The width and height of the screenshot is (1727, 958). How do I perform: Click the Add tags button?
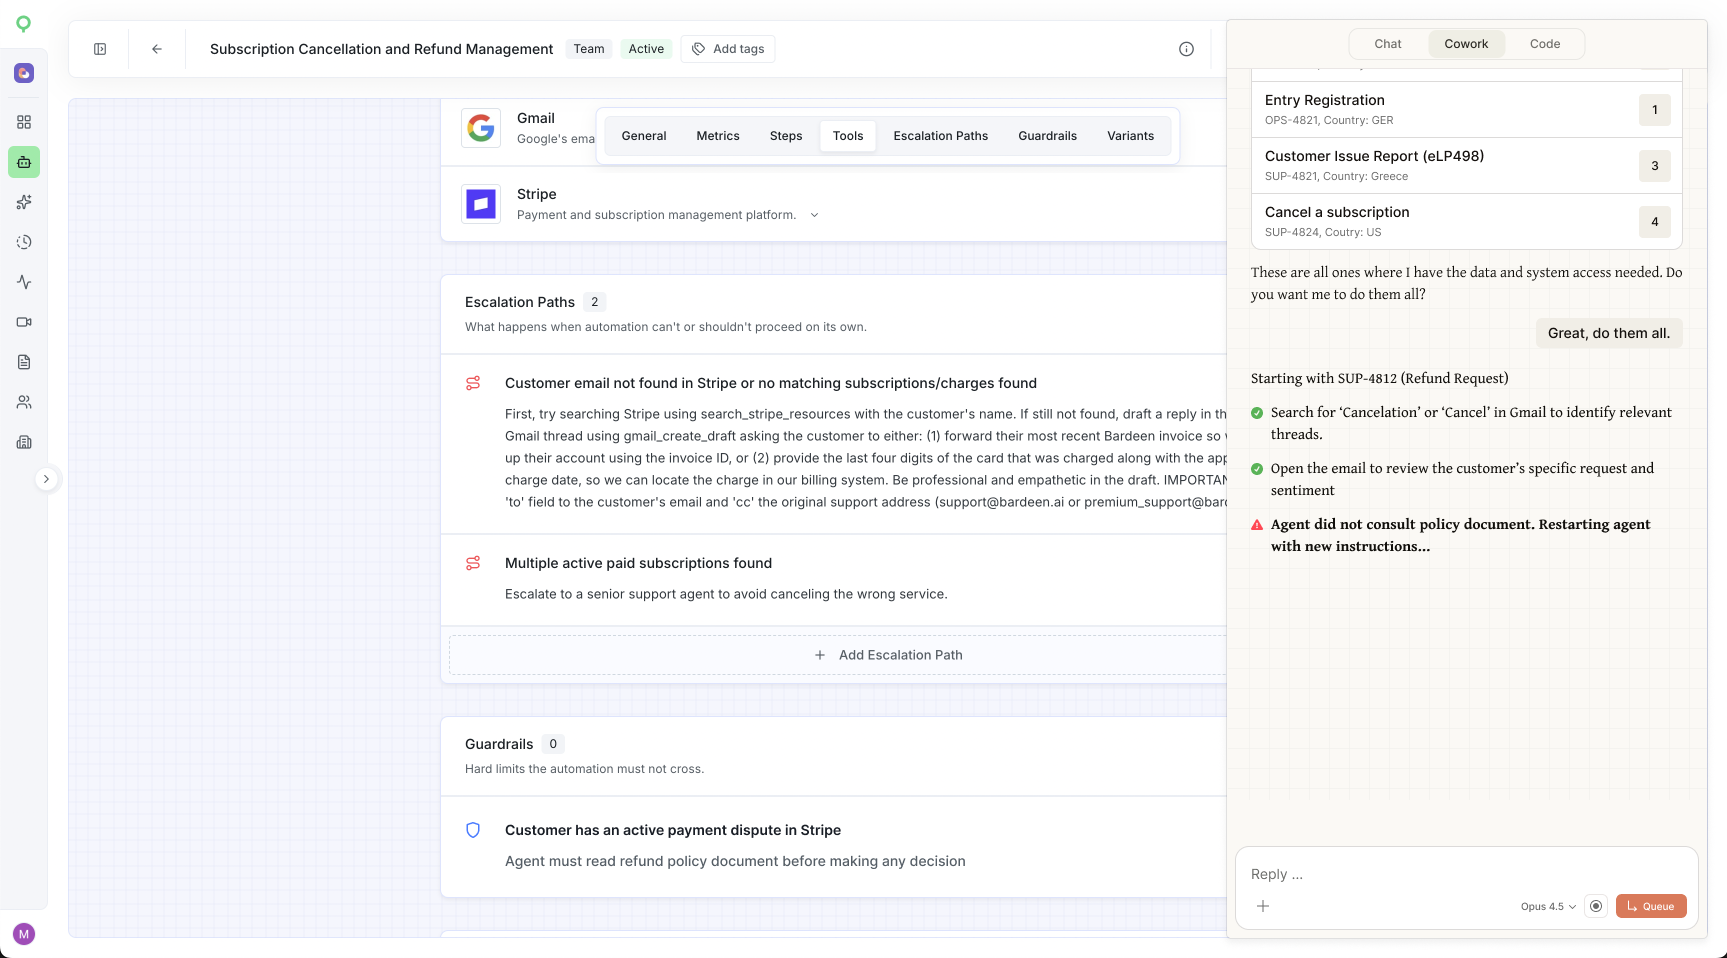[728, 49]
